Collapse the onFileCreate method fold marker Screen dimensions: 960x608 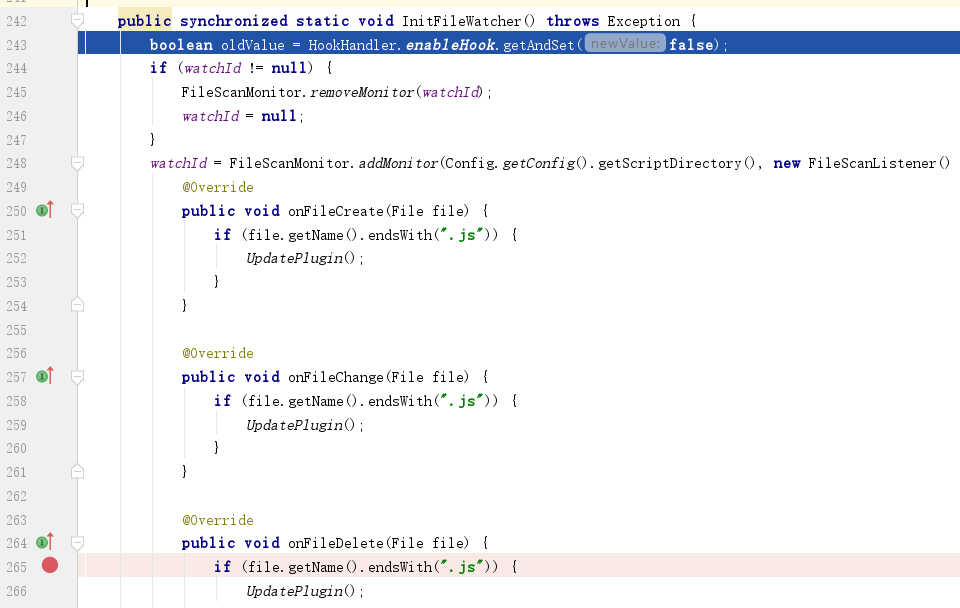pyautogui.click(x=78, y=211)
